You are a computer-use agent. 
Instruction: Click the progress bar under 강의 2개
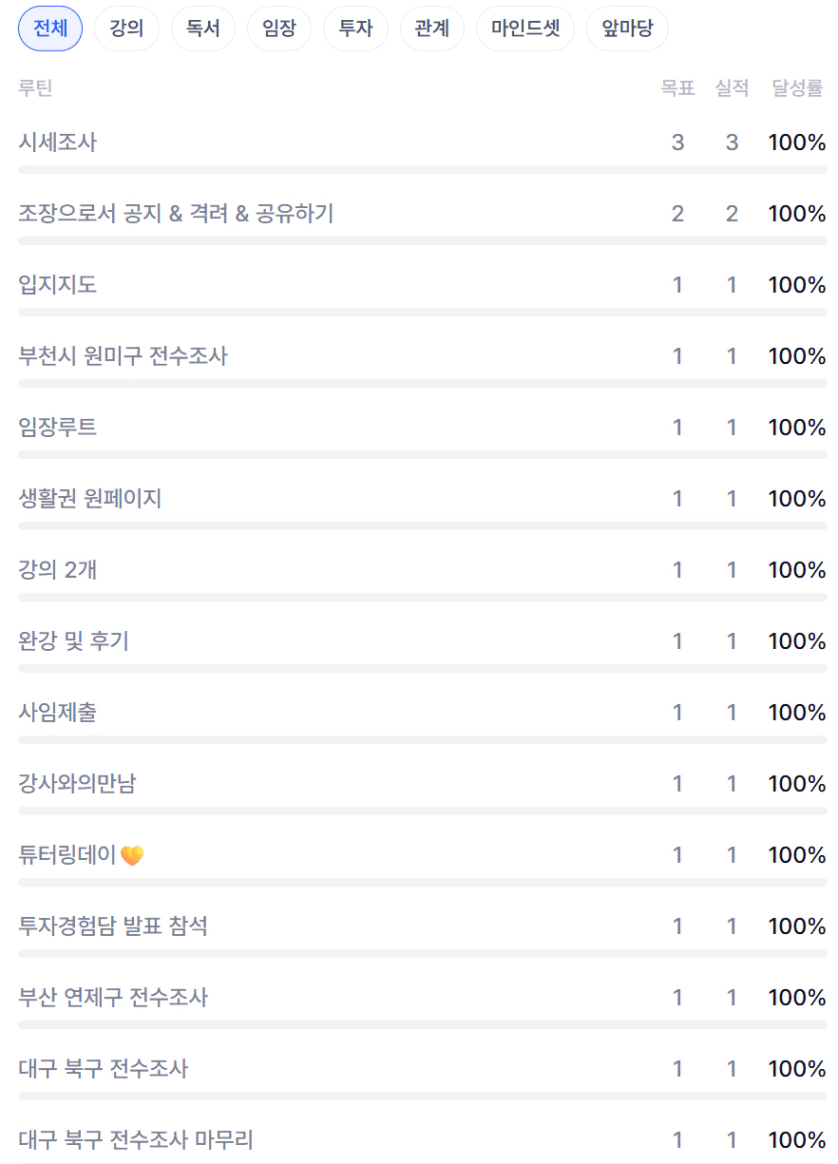pyautogui.click(x=422, y=597)
